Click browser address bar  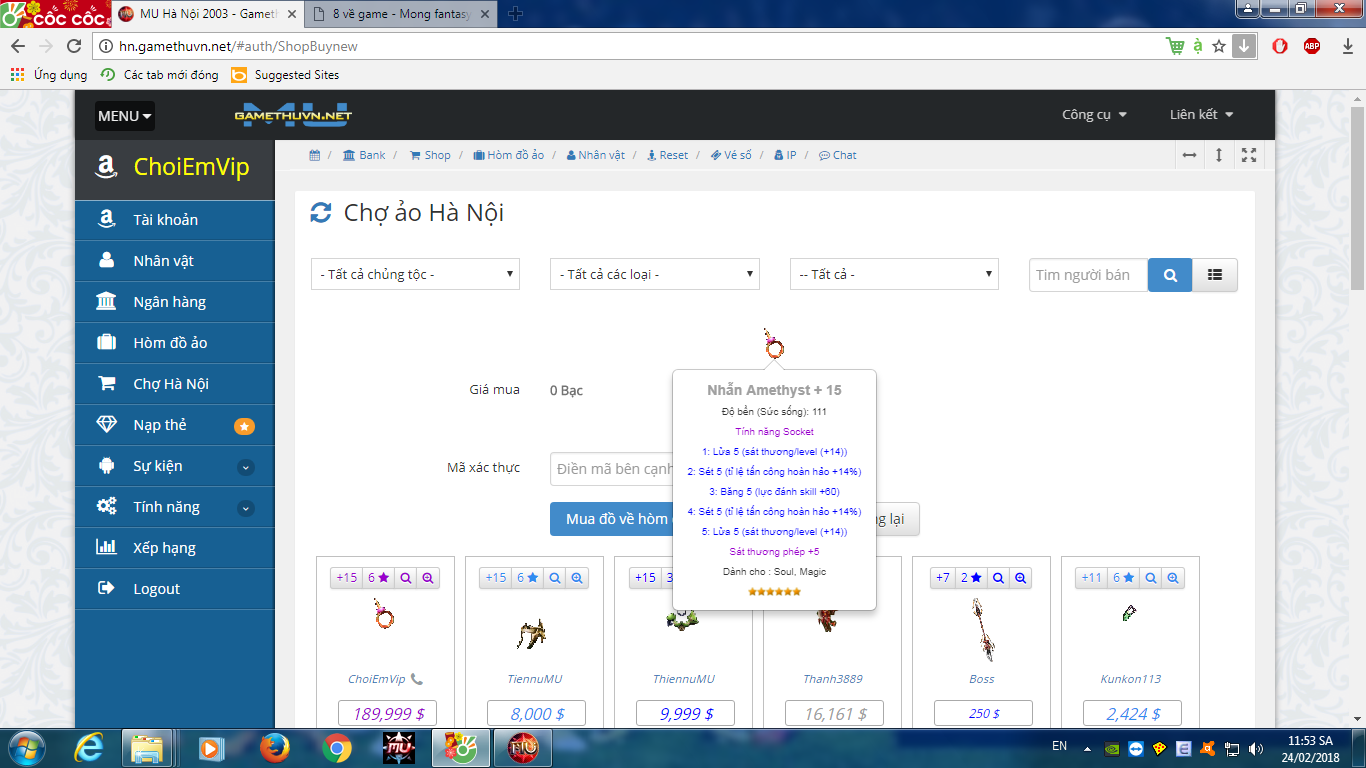click(x=630, y=46)
